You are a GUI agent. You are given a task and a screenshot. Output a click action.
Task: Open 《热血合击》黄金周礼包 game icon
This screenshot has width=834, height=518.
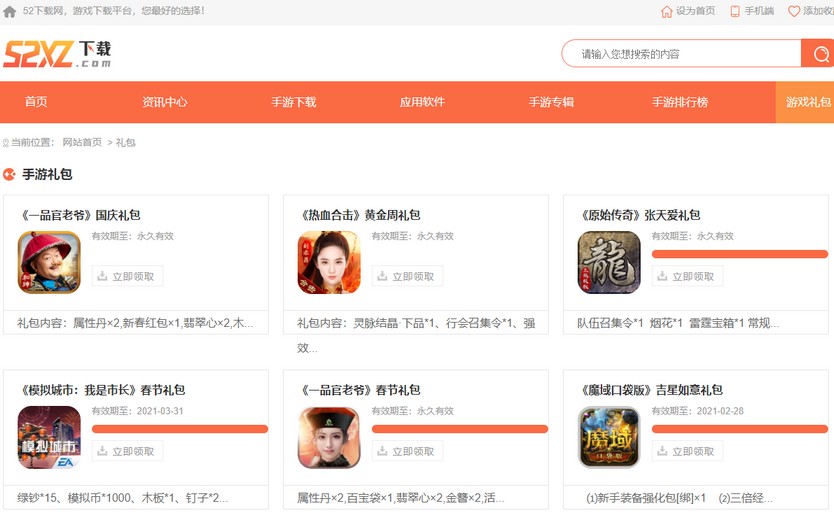point(329,263)
